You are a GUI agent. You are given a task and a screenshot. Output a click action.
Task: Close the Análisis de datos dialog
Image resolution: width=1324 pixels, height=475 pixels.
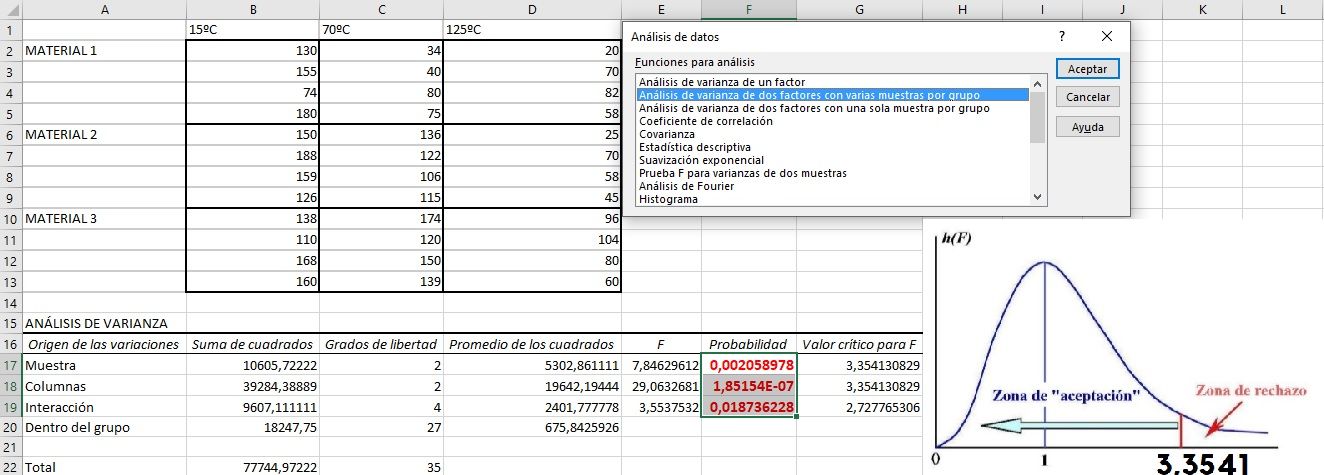click(x=1106, y=36)
